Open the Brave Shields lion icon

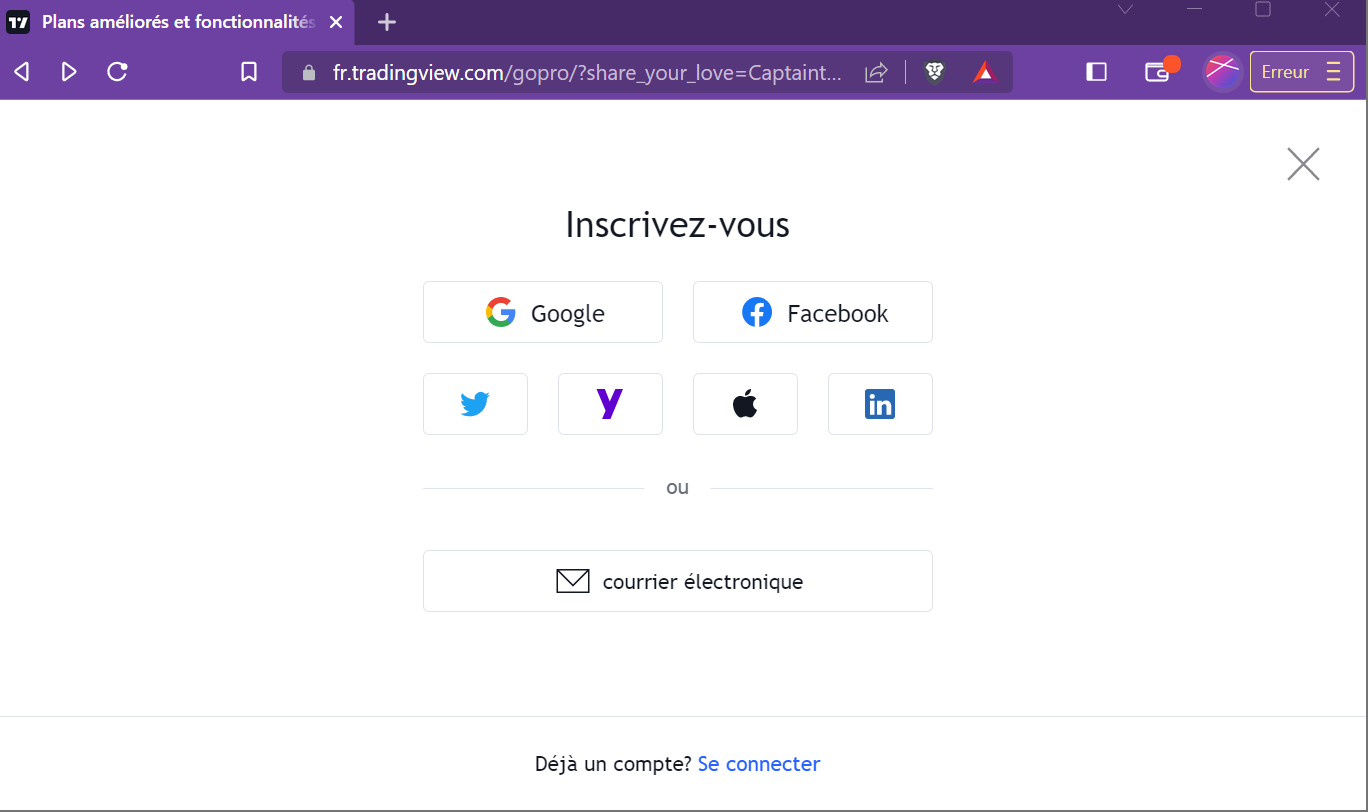click(935, 72)
